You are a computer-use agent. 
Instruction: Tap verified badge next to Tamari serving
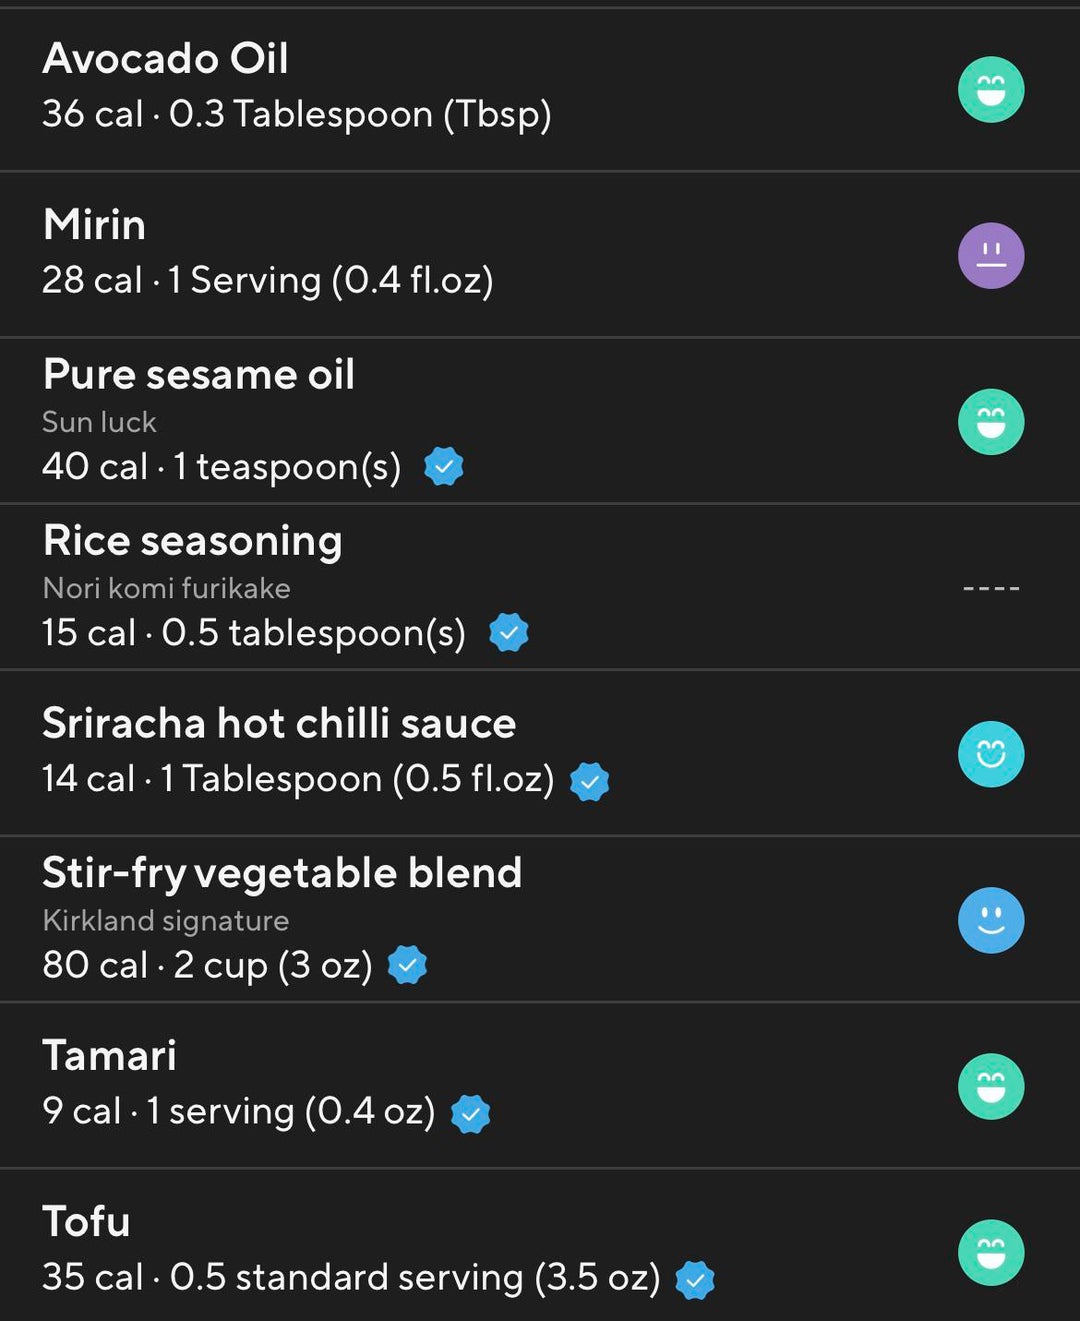(x=470, y=1113)
